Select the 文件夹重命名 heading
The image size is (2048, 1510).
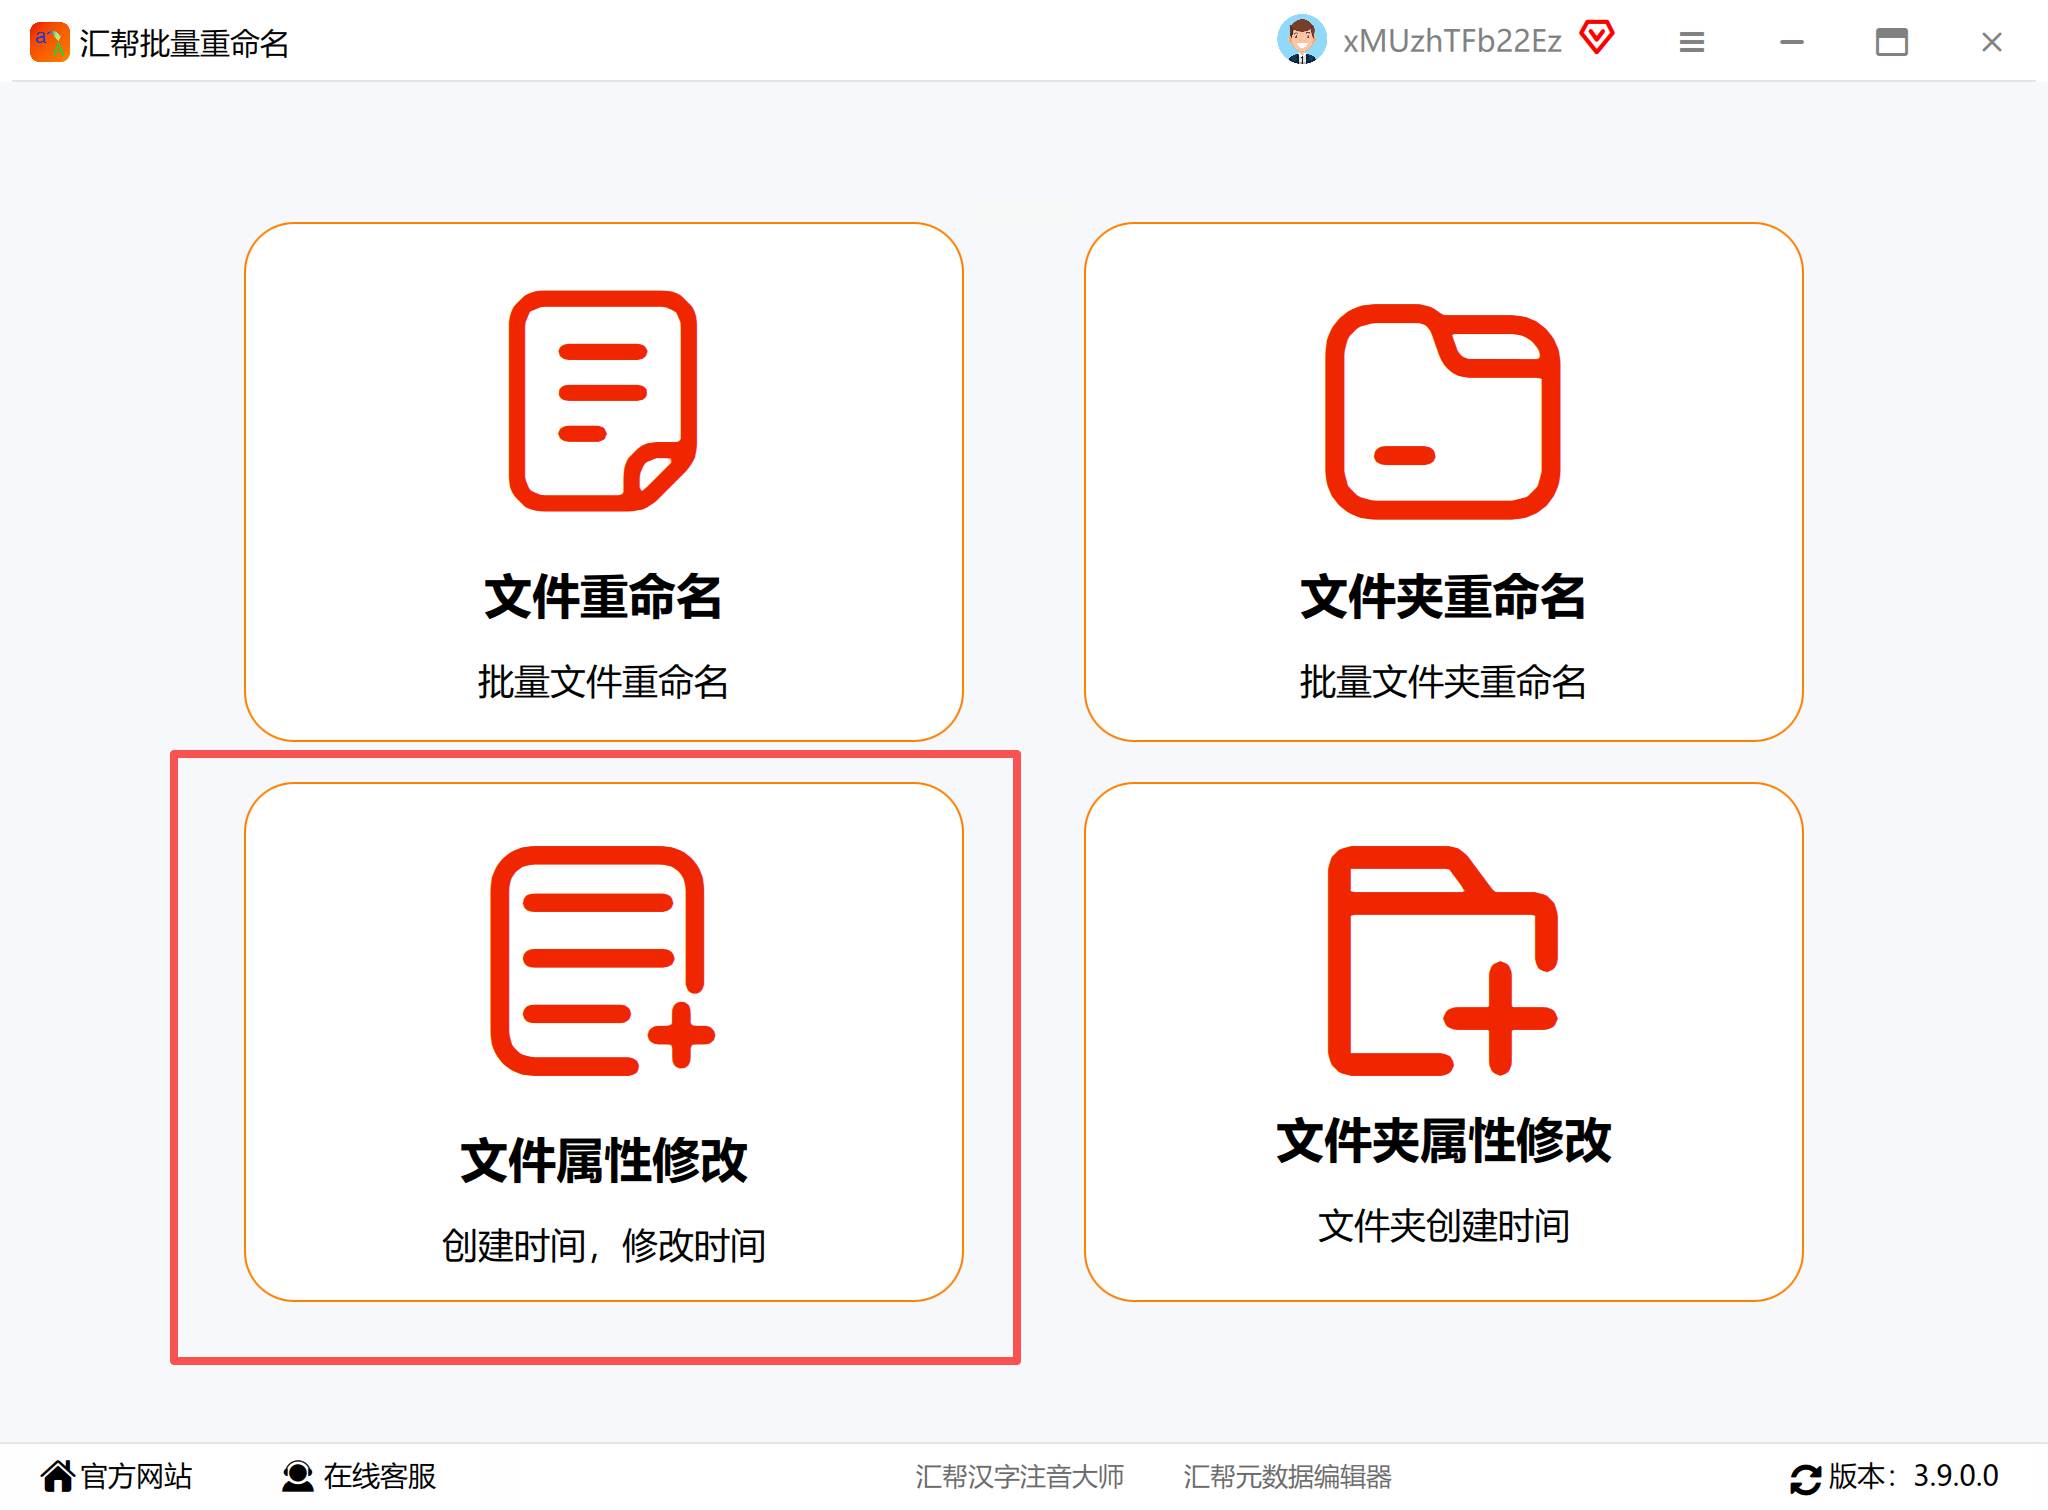1442,597
